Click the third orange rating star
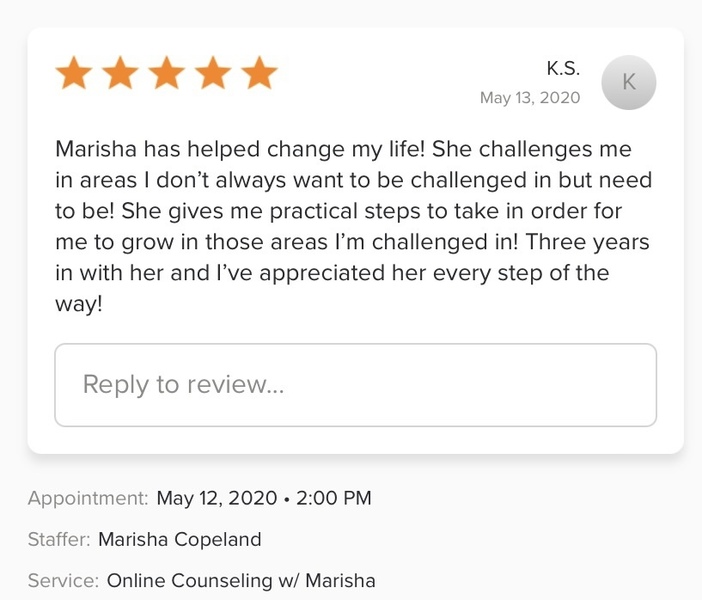The width and height of the screenshot is (702, 600). (x=167, y=73)
